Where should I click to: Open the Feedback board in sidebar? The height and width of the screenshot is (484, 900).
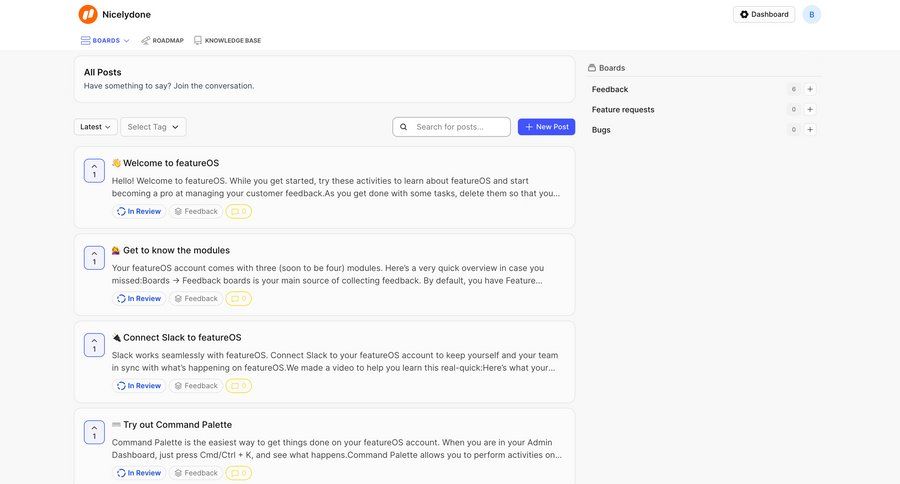[610, 90]
